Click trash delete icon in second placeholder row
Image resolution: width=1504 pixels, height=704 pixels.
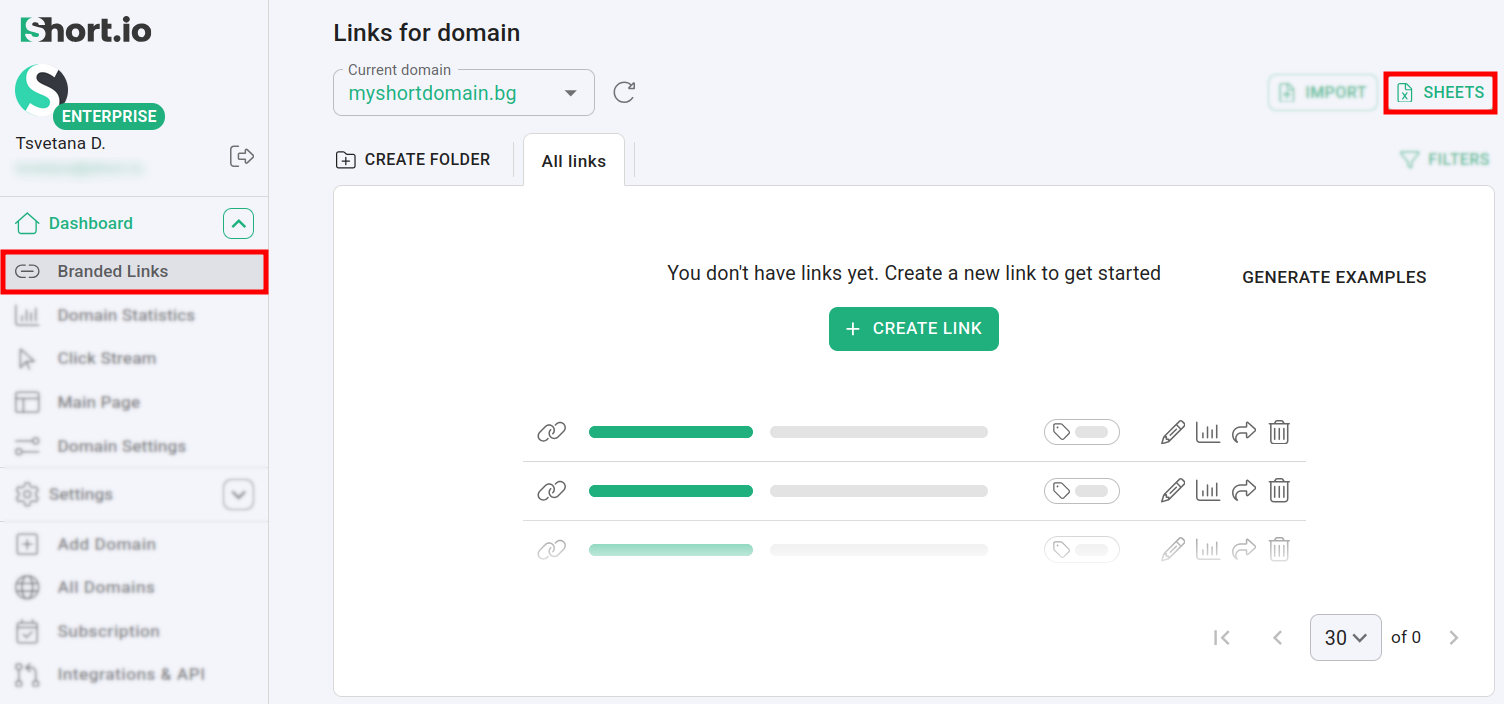coord(1279,491)
